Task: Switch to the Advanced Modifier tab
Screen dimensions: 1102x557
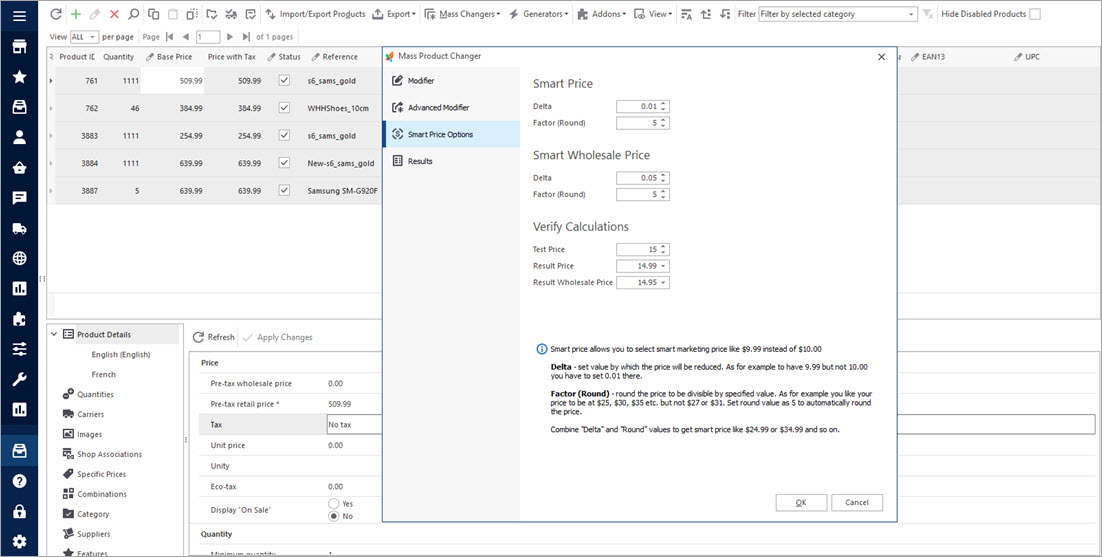Action: click(451, 107)
